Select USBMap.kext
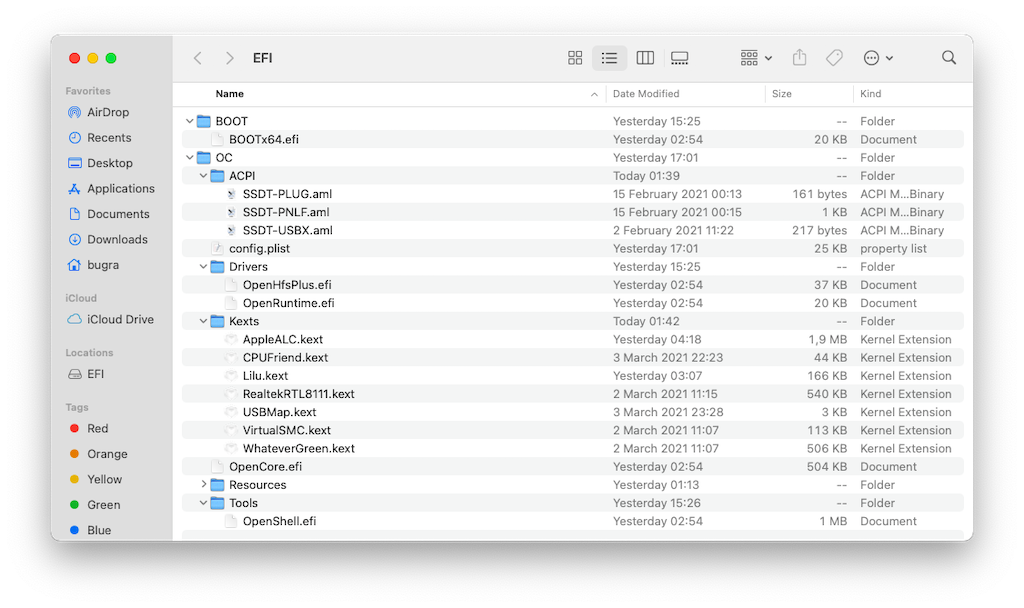Image resolution: width=1024 pixels, height=608 pixels. [573, 412]
